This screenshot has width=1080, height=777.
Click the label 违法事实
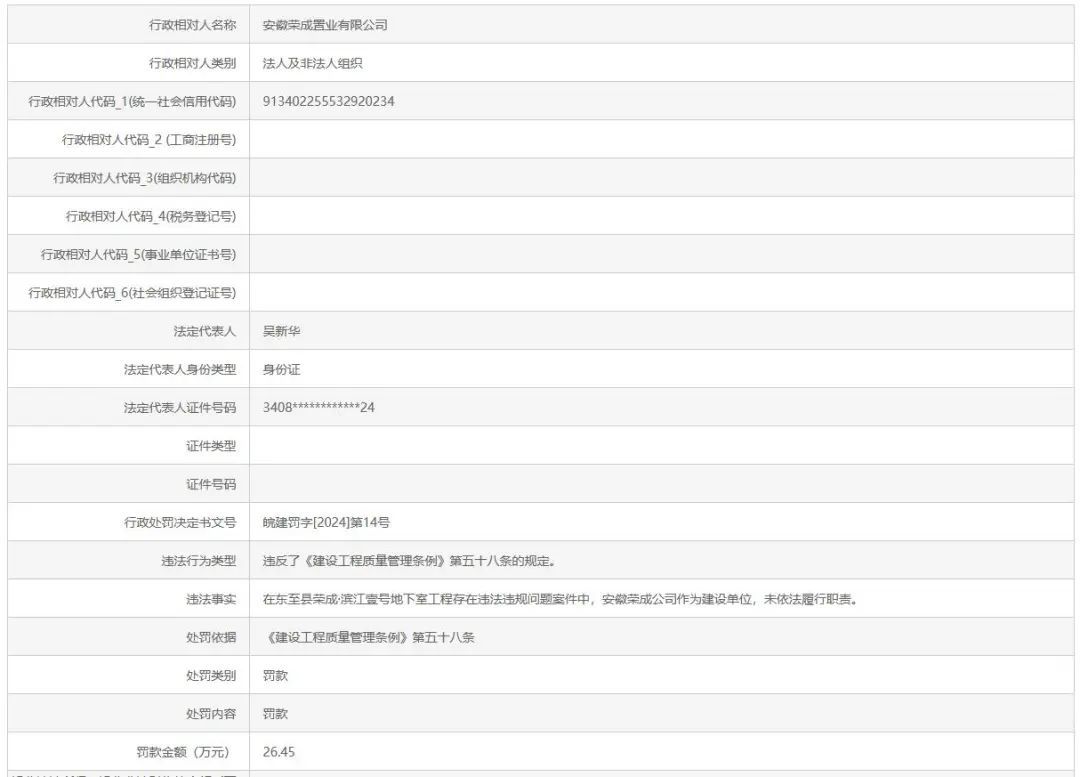211,599
